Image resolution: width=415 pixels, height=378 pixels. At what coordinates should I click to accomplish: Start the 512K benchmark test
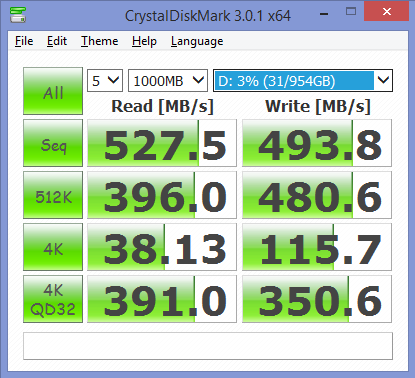[53, 195]
